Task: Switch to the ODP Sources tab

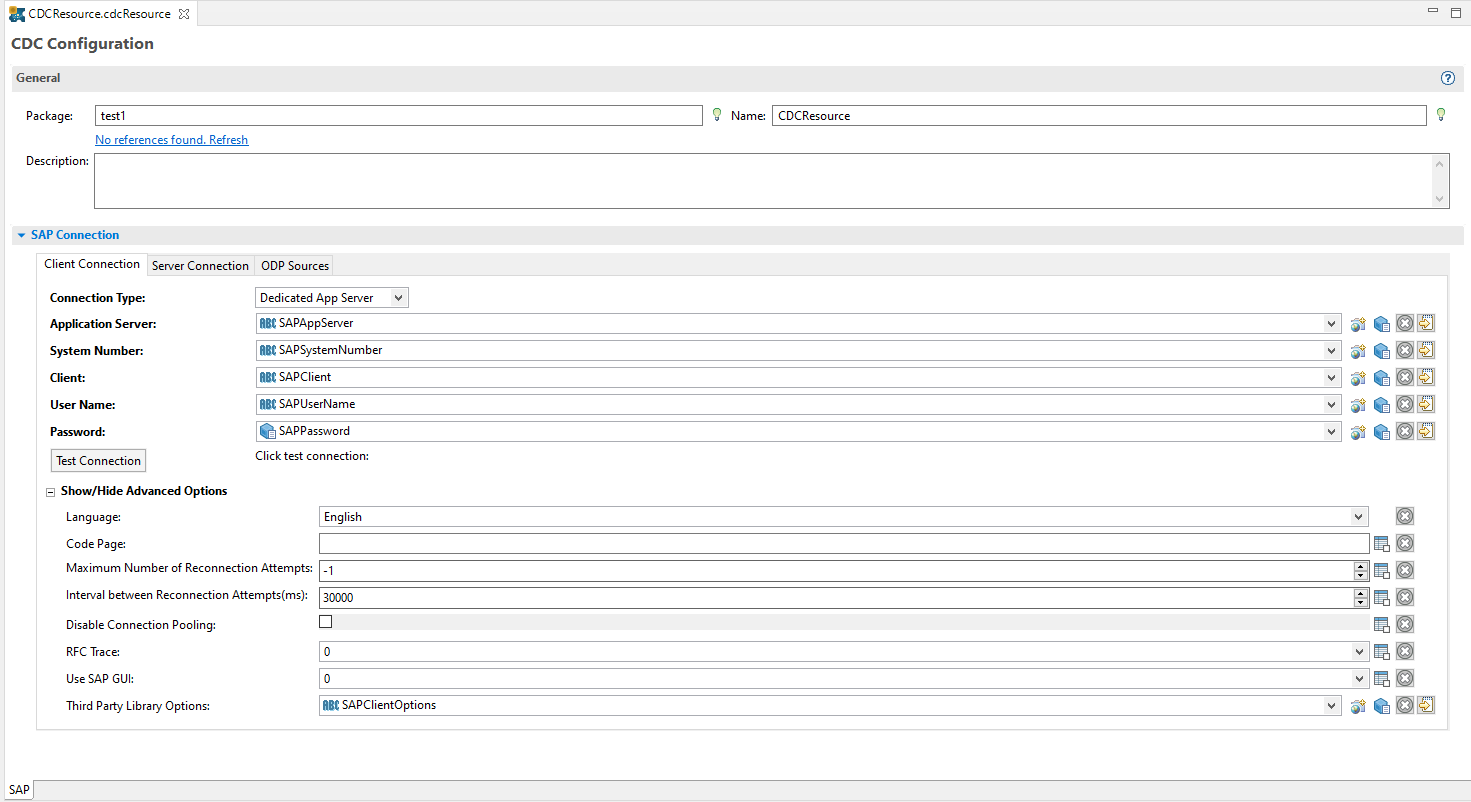Action: pos(295,266)
